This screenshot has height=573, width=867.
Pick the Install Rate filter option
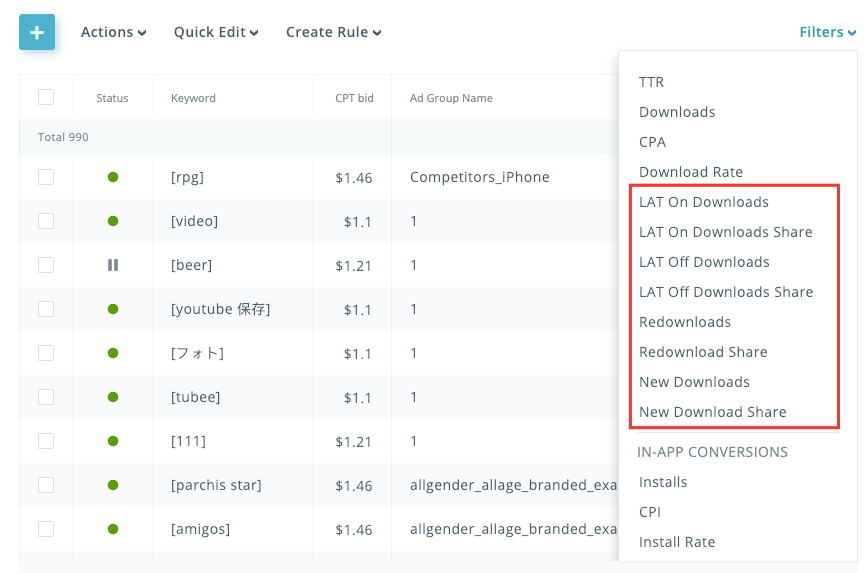pyautogui.click(x=677, y=542)
